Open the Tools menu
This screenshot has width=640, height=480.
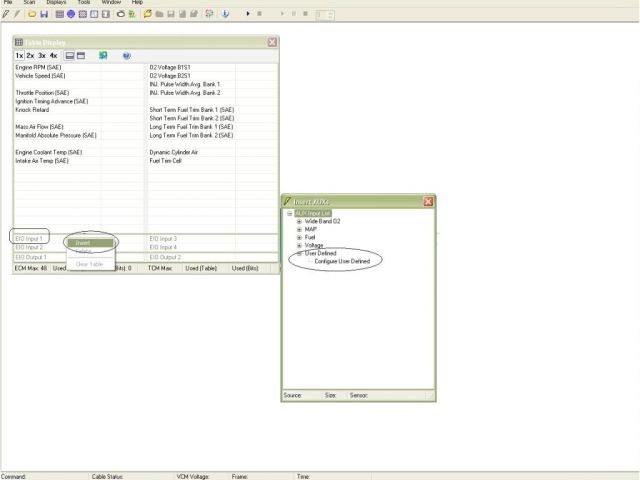tap(84, 3)
